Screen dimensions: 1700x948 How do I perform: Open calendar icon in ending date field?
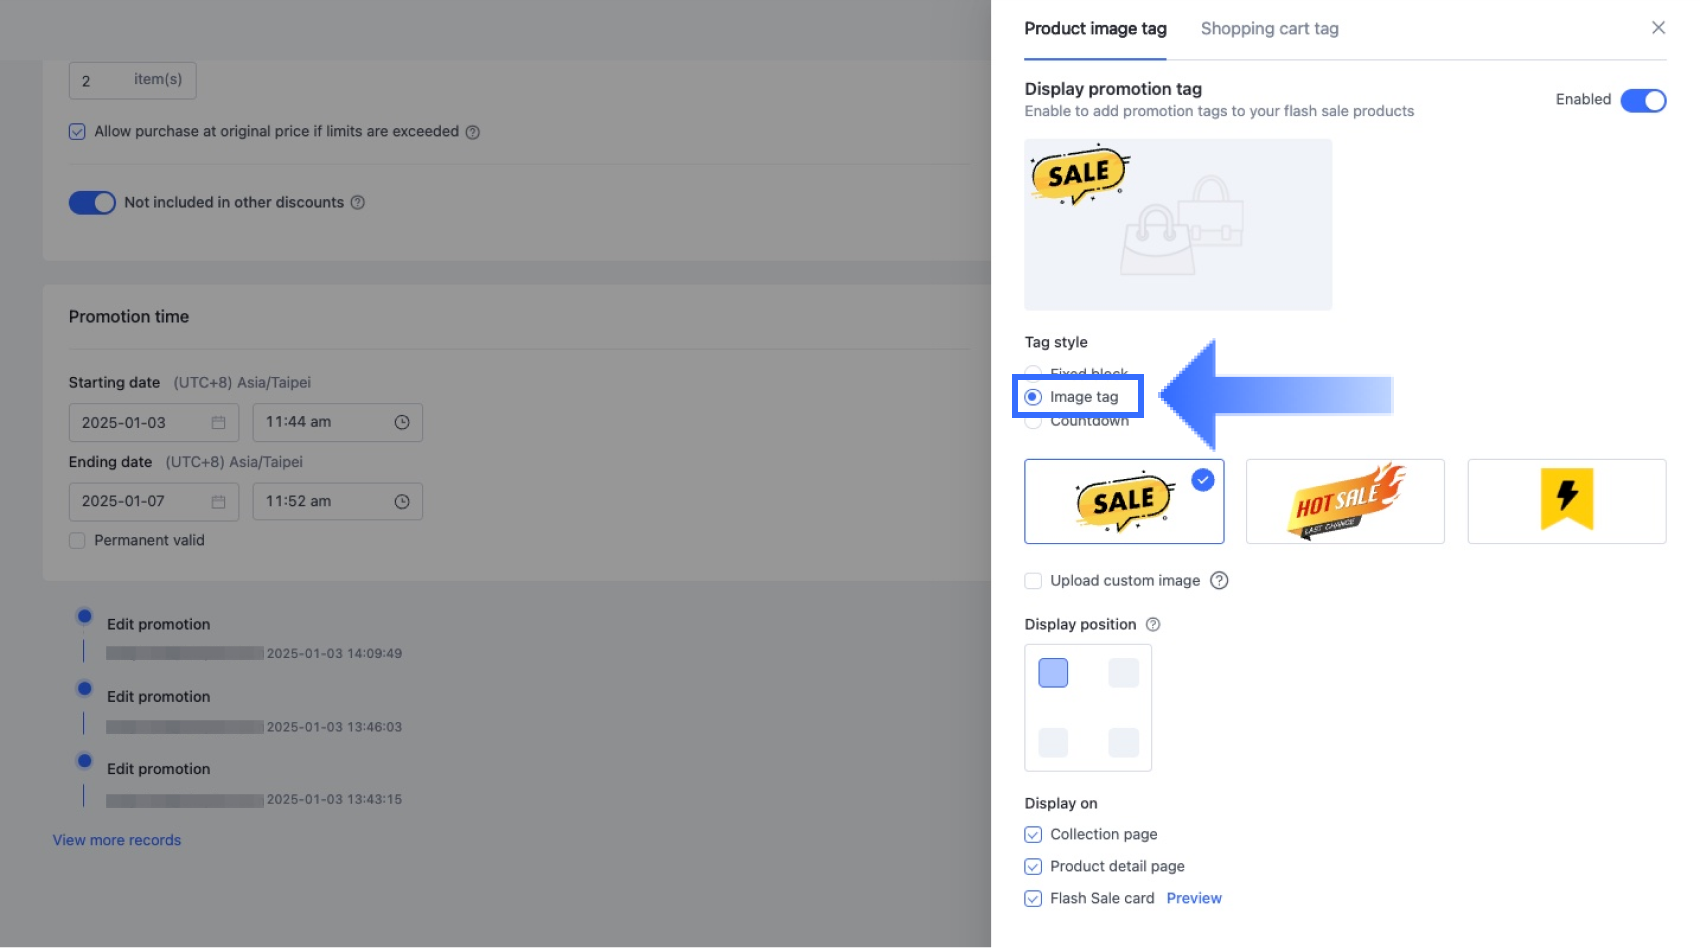click(x=218, y=502)
